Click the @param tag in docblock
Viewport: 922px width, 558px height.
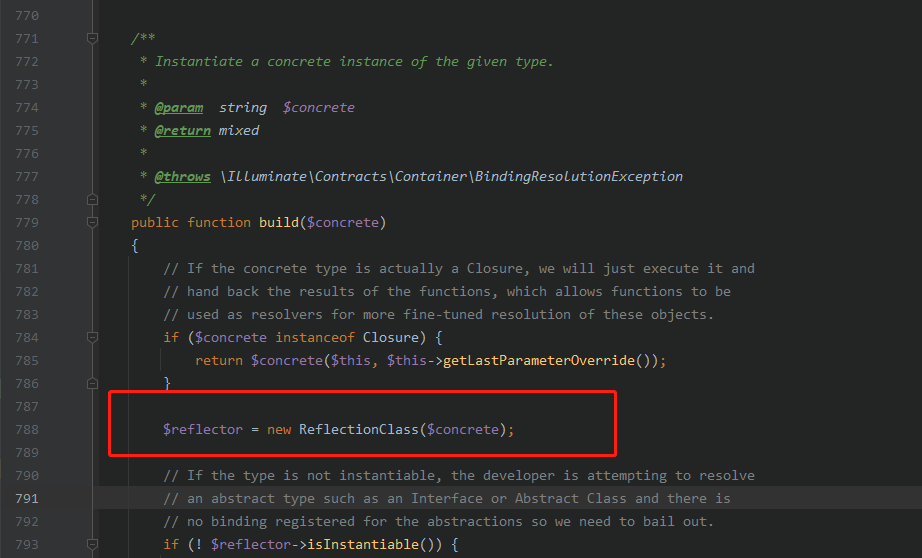tap(179, 108)
